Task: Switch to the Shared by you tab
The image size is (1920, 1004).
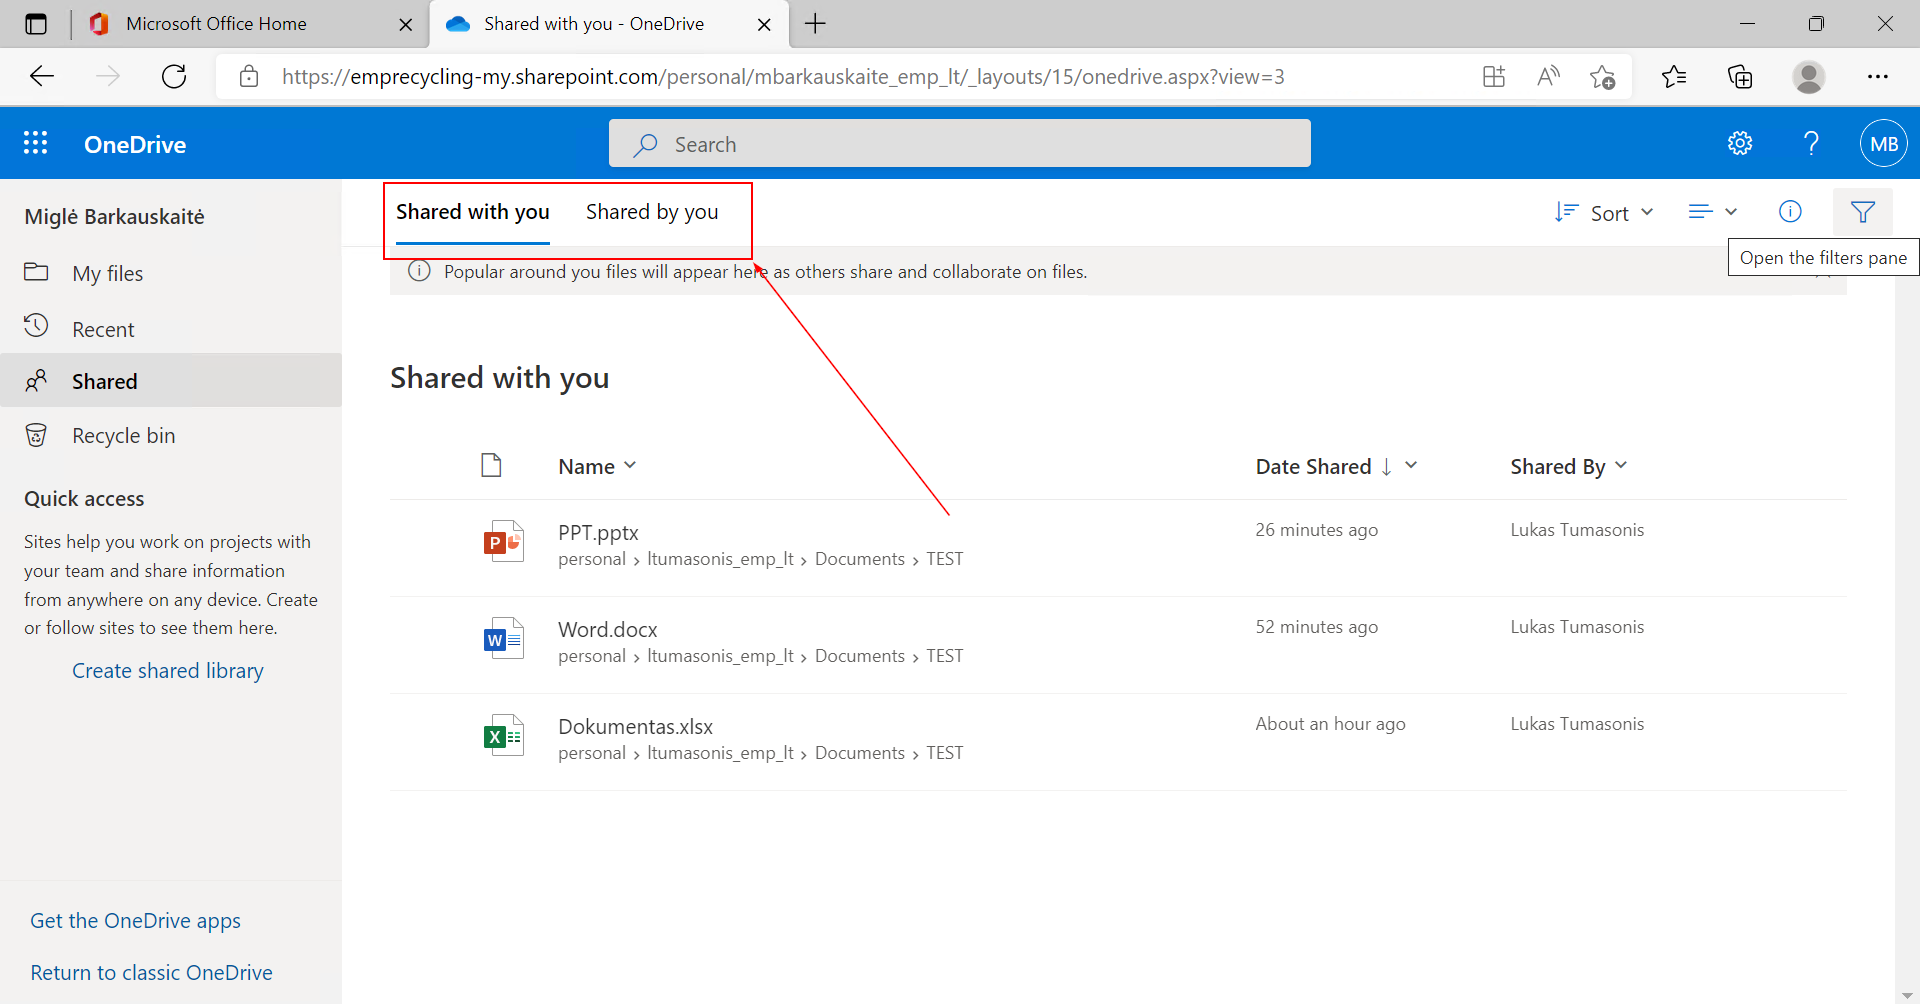Action: coord(652,212)
